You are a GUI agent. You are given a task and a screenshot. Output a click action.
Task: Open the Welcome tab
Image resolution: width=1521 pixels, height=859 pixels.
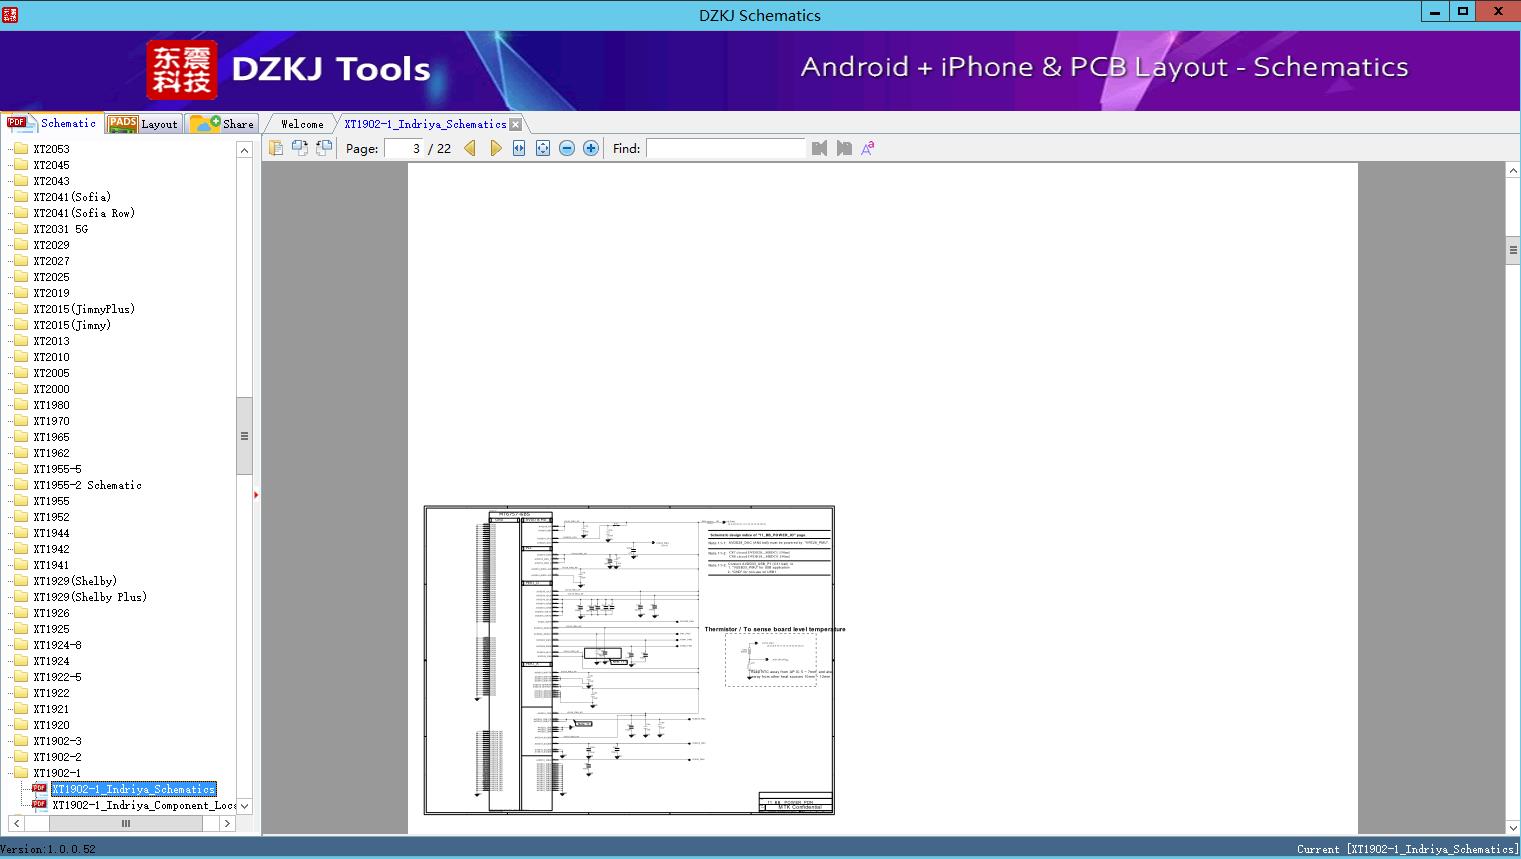(302, 124)
